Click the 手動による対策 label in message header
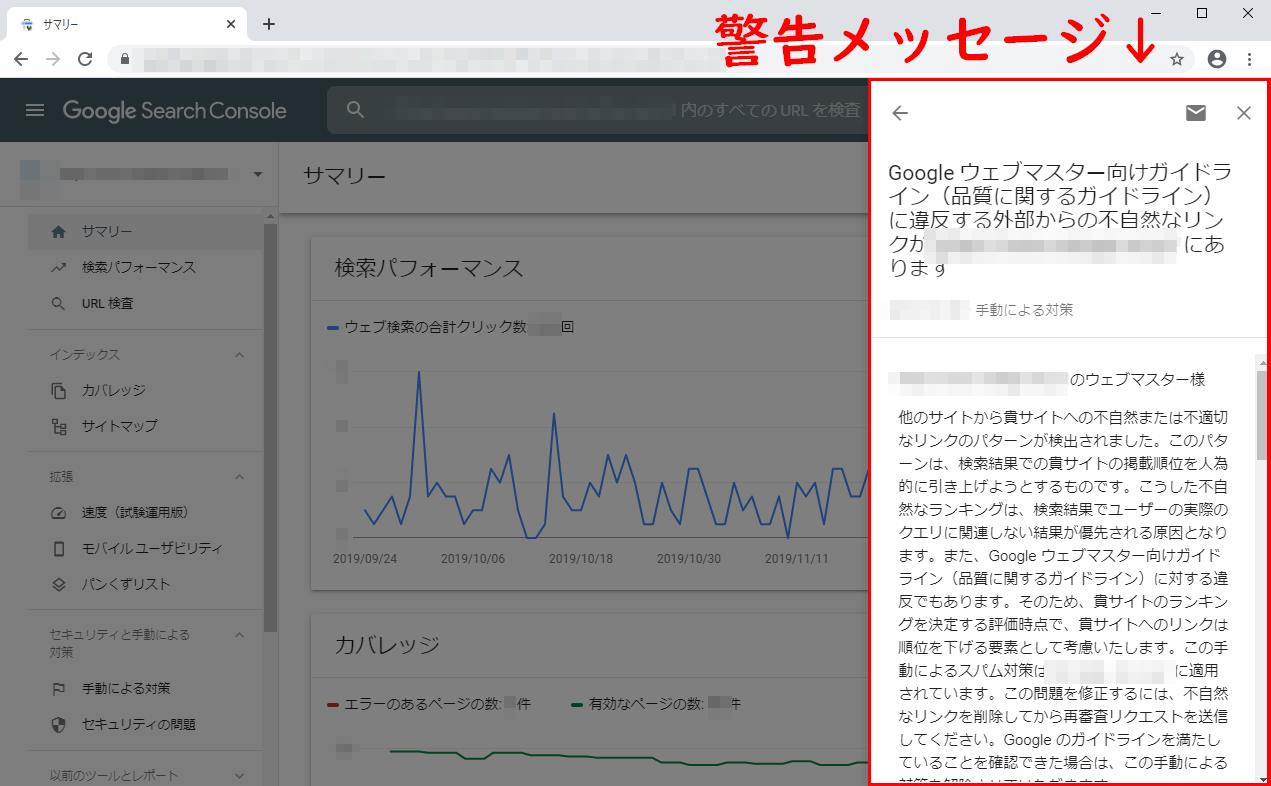The width and height of the screenshot is (1271, 786). [x=1025, y=310]
